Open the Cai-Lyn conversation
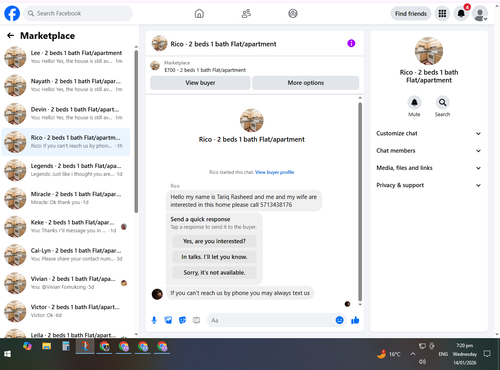Screen dimensions: 500x370 coord(66,255)
